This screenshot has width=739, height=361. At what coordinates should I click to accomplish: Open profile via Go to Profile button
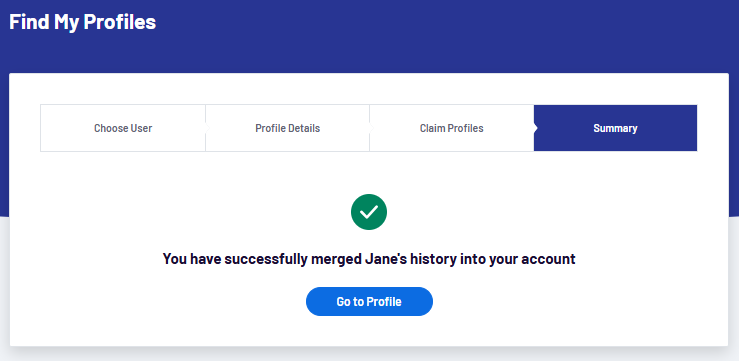(369, 302)
